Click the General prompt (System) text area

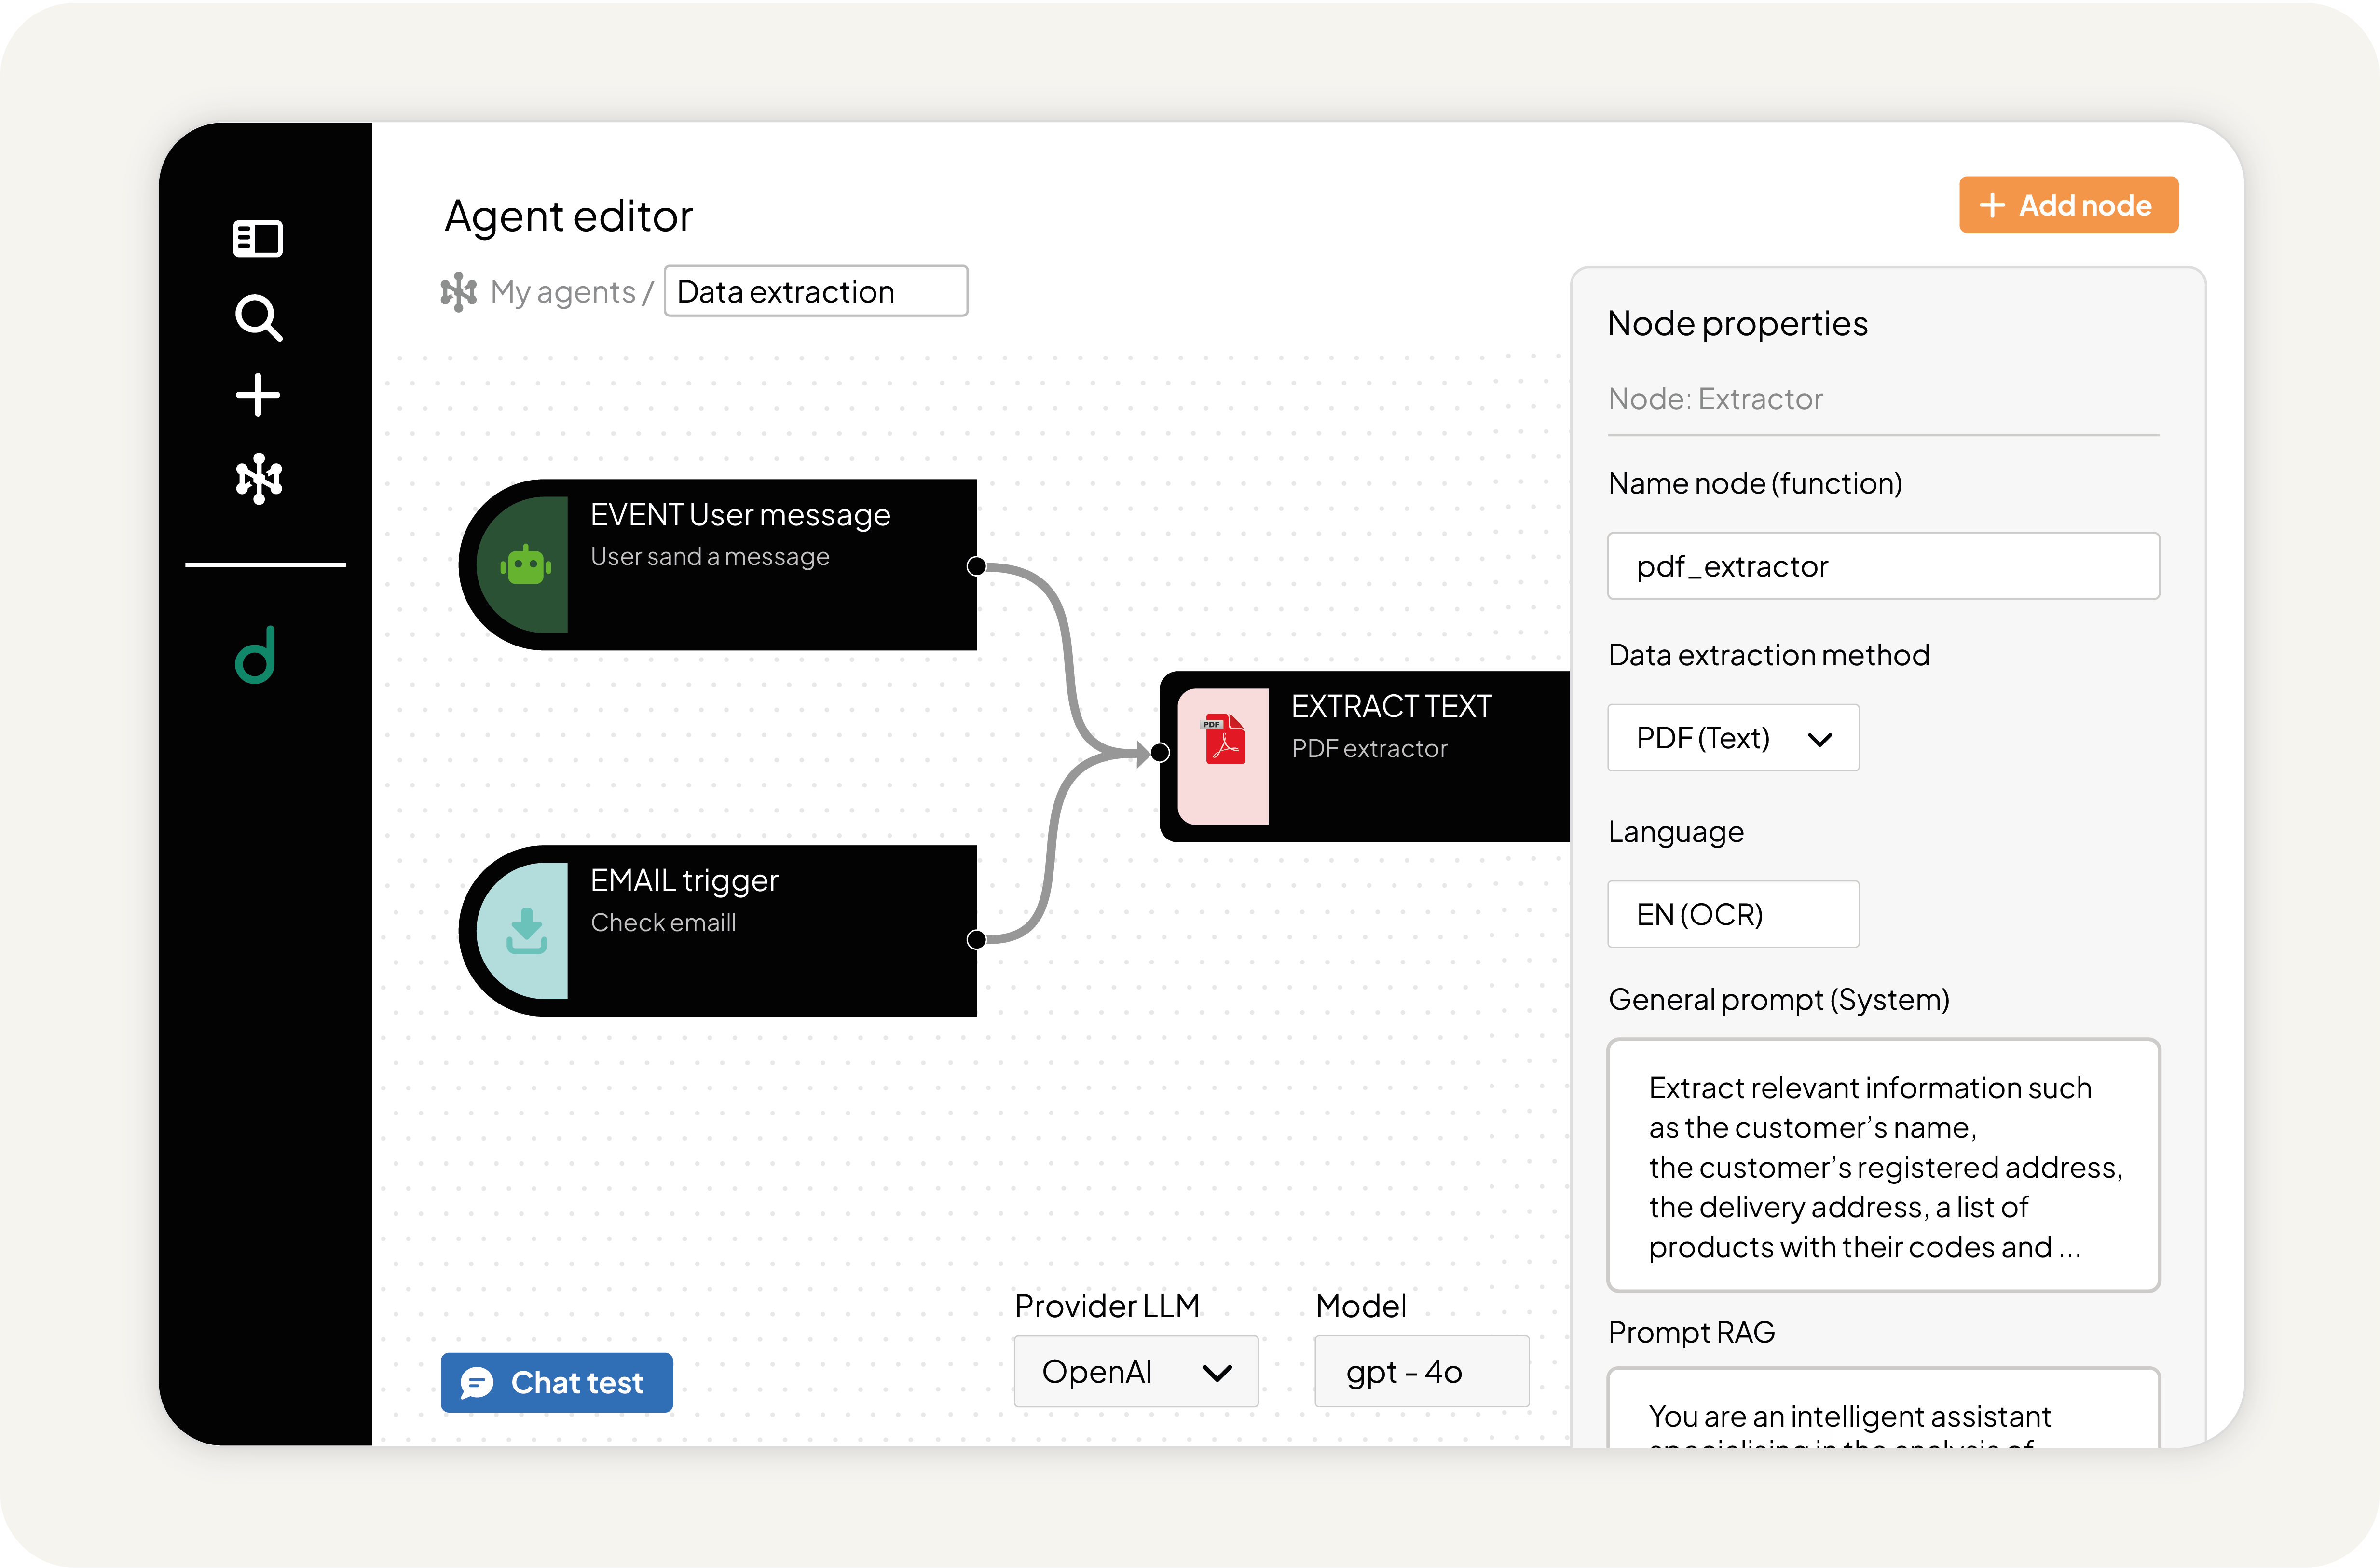tap(1883, 1166)
